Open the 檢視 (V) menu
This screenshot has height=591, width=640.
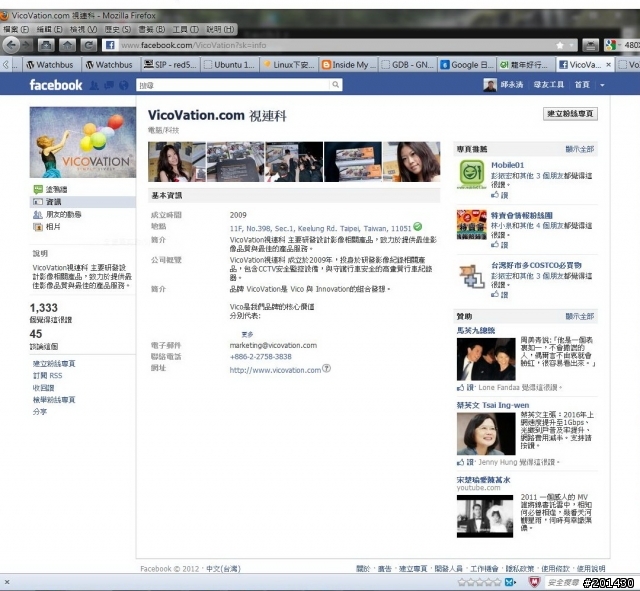(83, 29)
